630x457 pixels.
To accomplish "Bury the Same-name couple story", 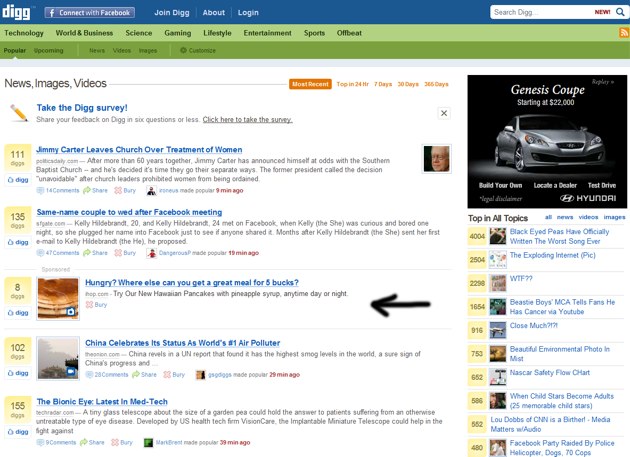I will 125,253.
